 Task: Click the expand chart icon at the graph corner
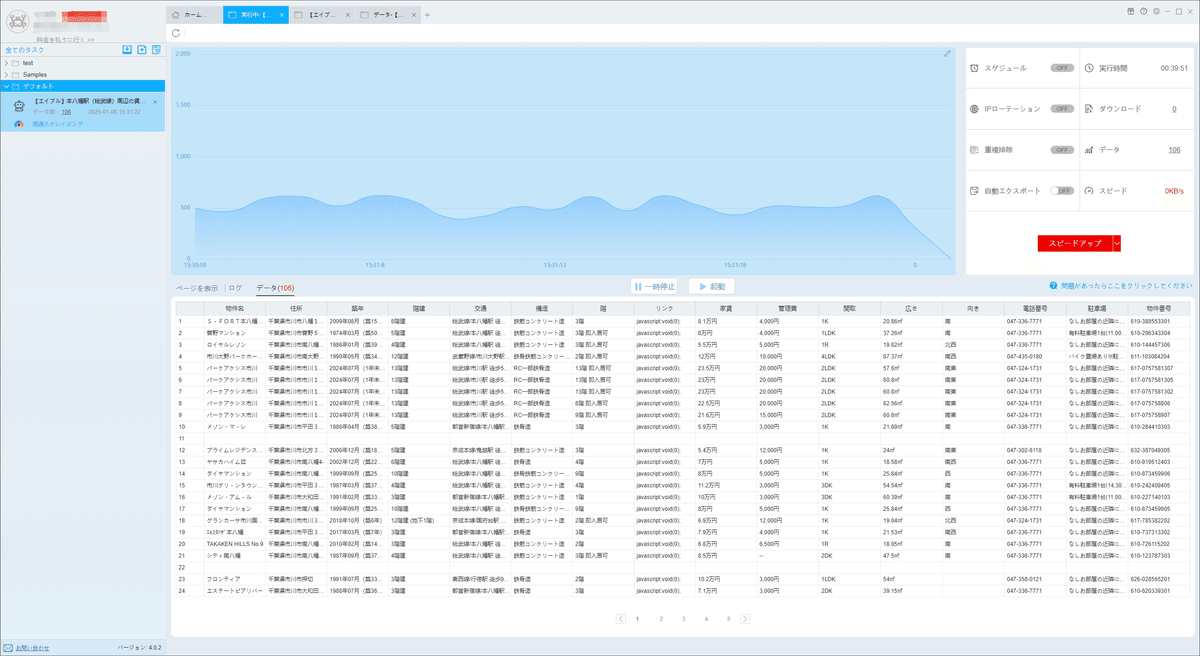click(x=947, y=53)
